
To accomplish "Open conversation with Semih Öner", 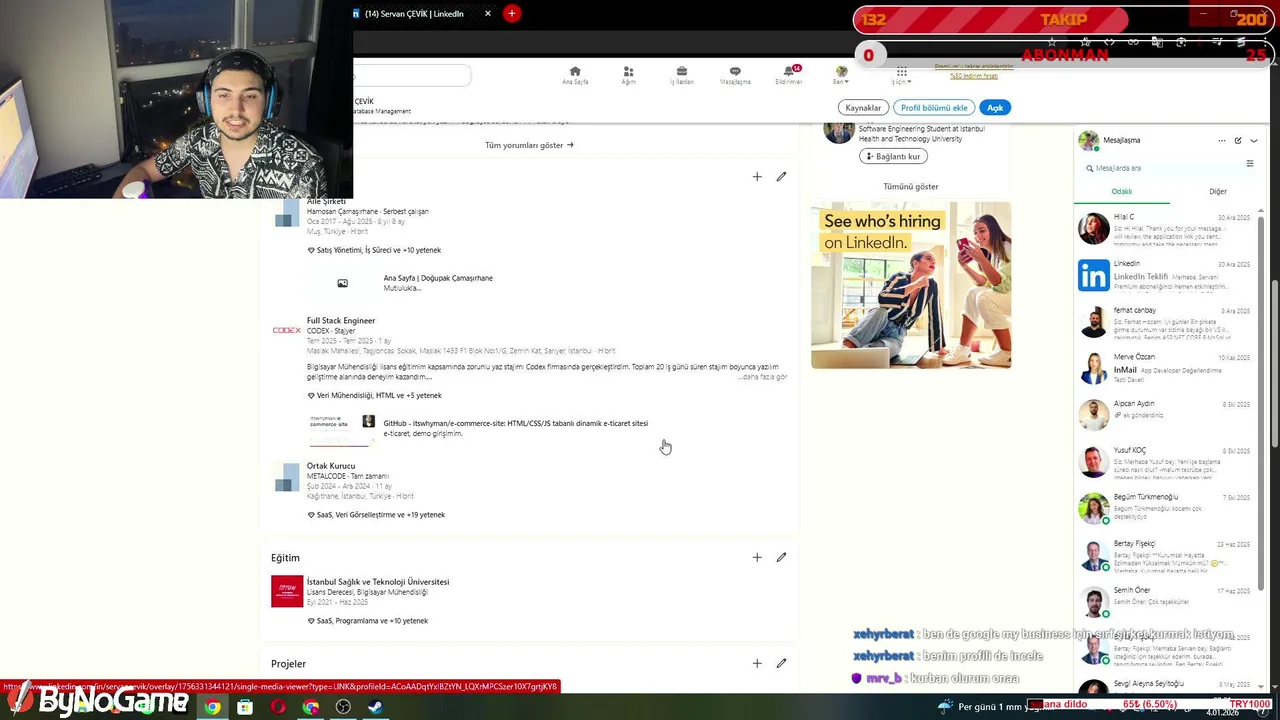I will 1165,601.
